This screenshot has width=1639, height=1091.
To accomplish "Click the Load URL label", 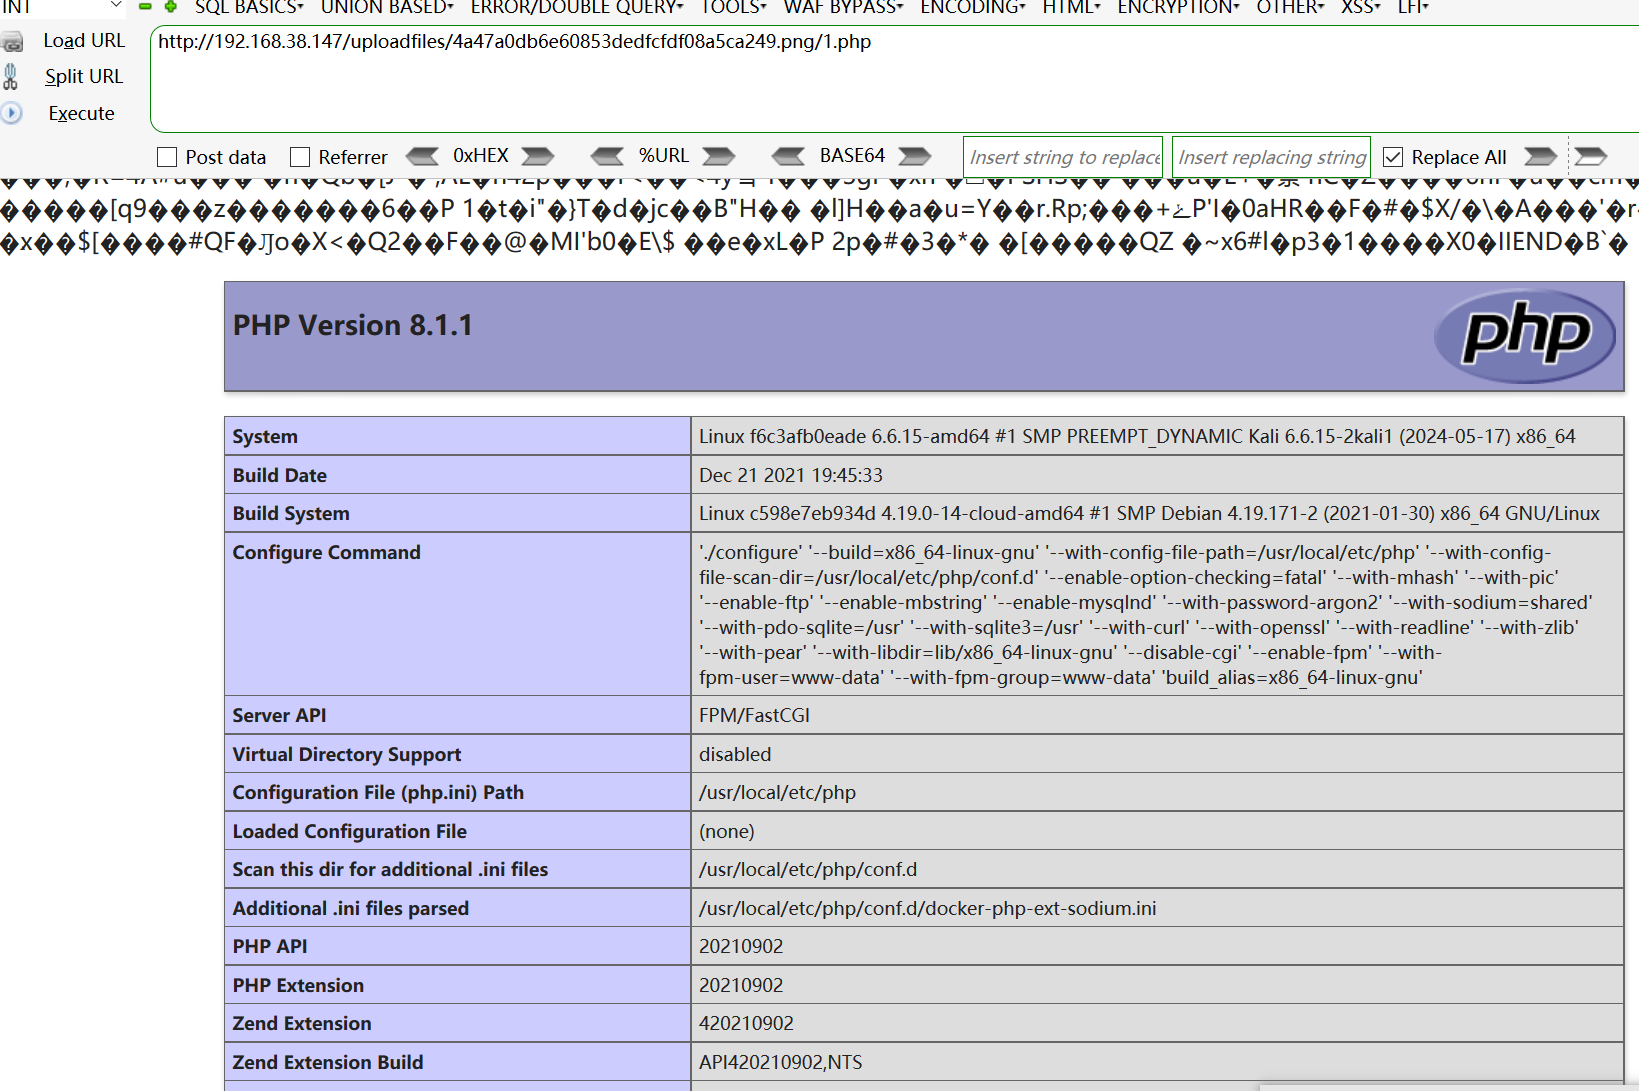I will [84, 41].
